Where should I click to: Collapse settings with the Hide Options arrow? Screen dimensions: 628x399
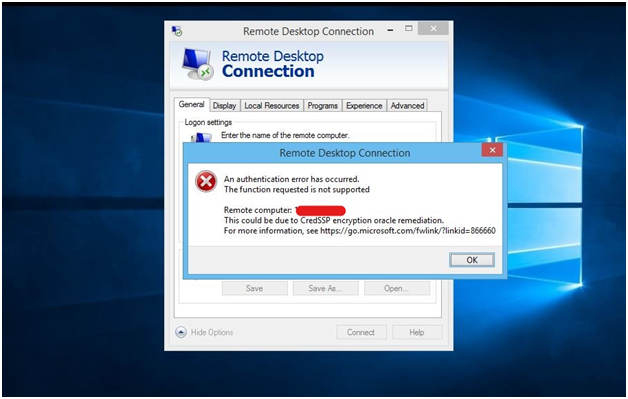tap(181, 332)
